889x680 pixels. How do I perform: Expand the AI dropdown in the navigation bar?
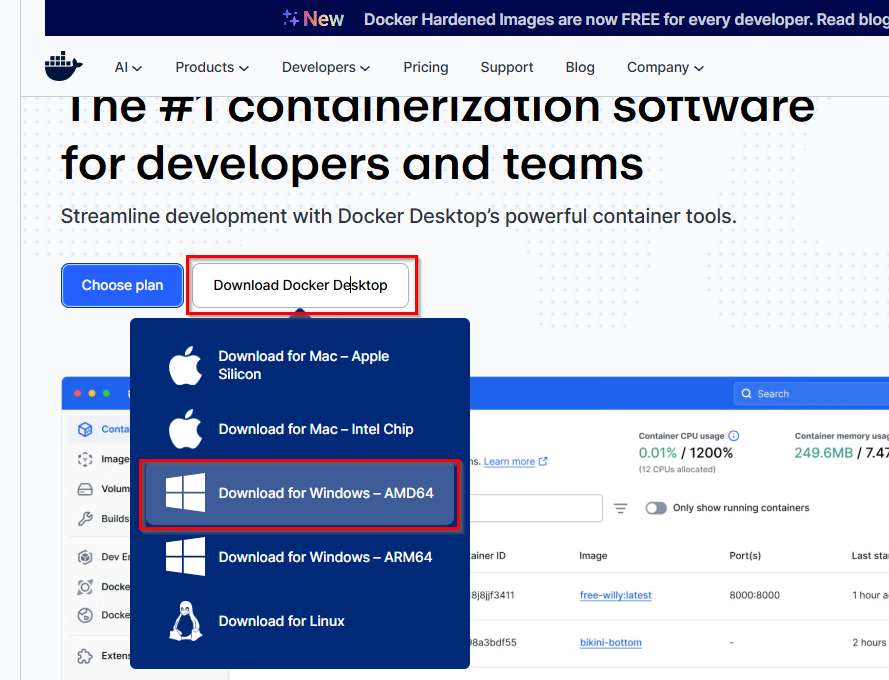tap(128, 67)
